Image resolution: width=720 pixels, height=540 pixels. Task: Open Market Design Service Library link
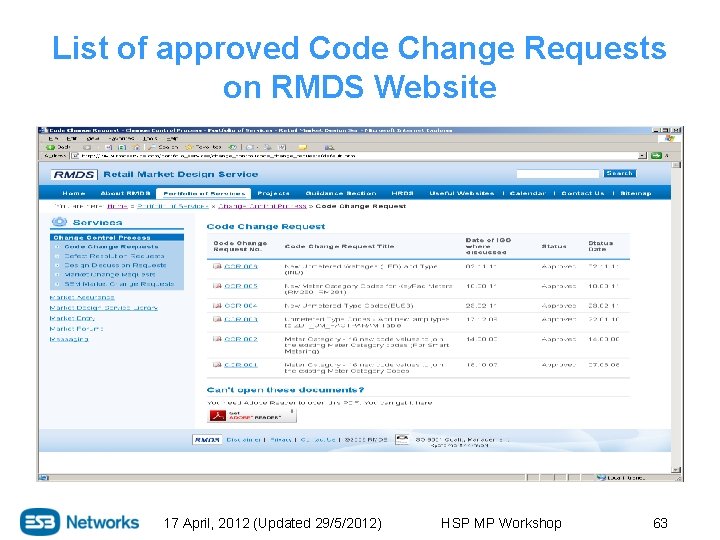coord(104,308)
